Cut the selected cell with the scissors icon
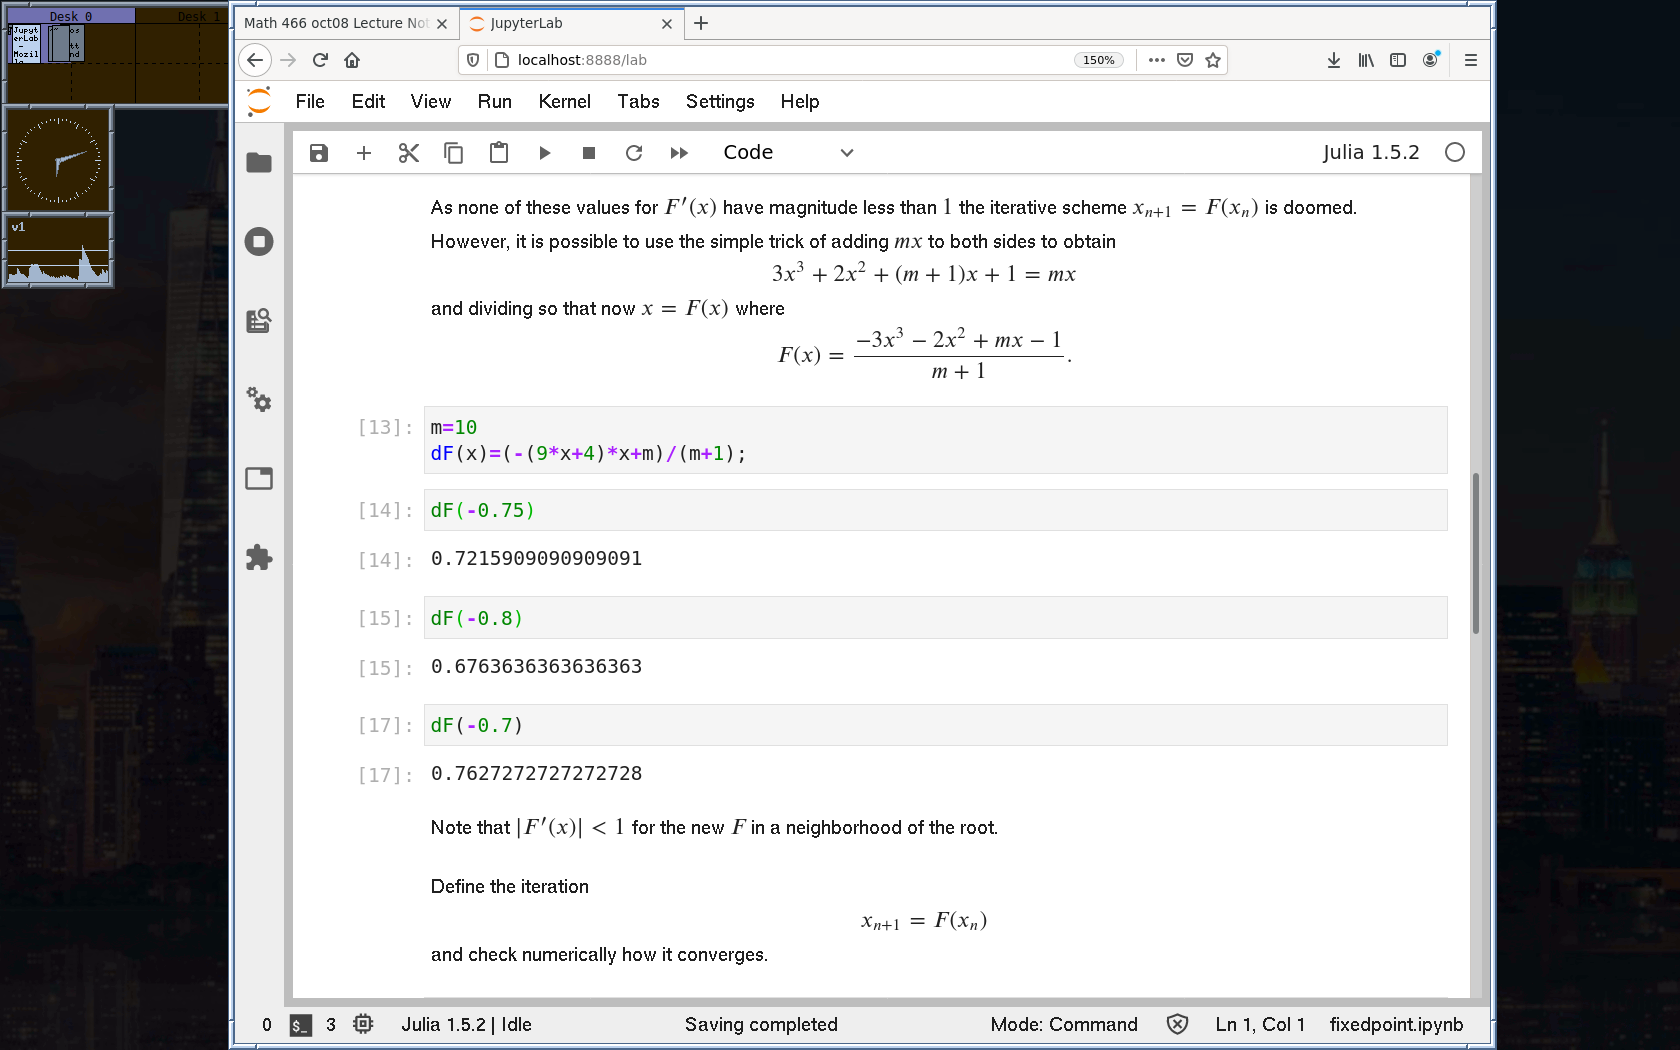 click(x=408, y=153)
